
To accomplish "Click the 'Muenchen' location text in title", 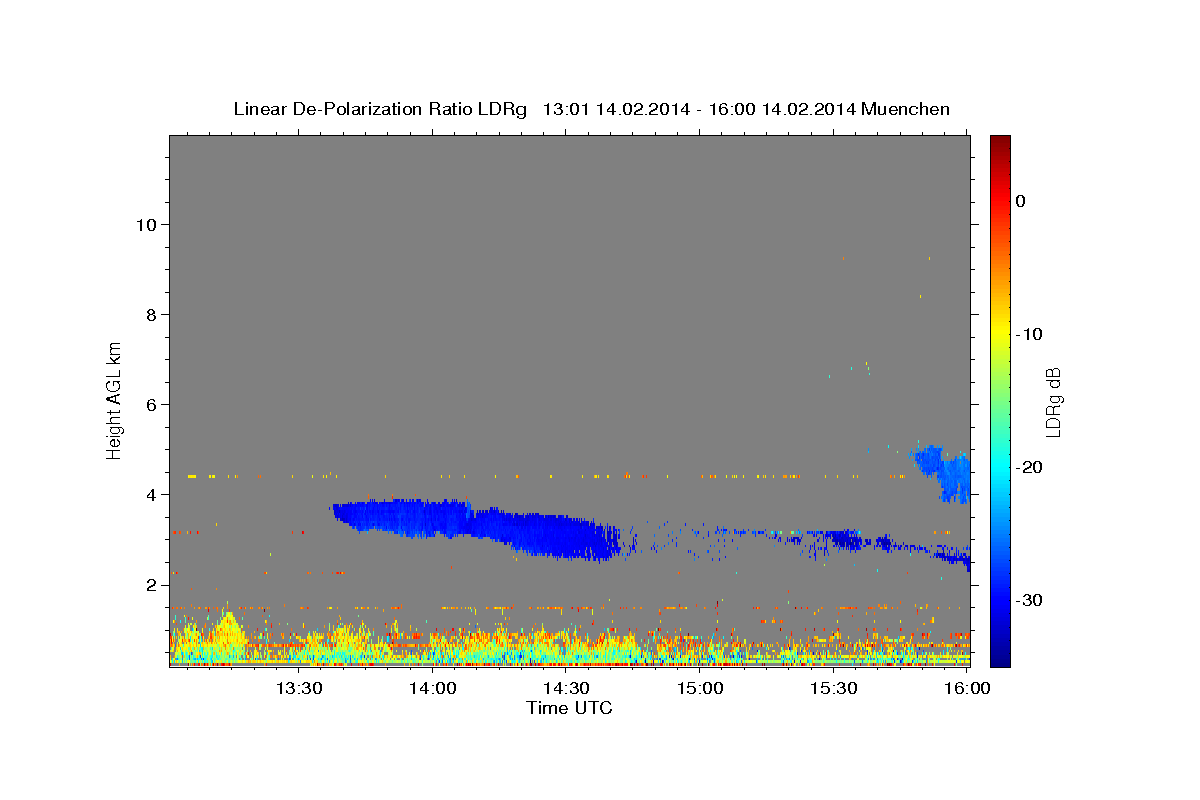I will coord(907,109).
